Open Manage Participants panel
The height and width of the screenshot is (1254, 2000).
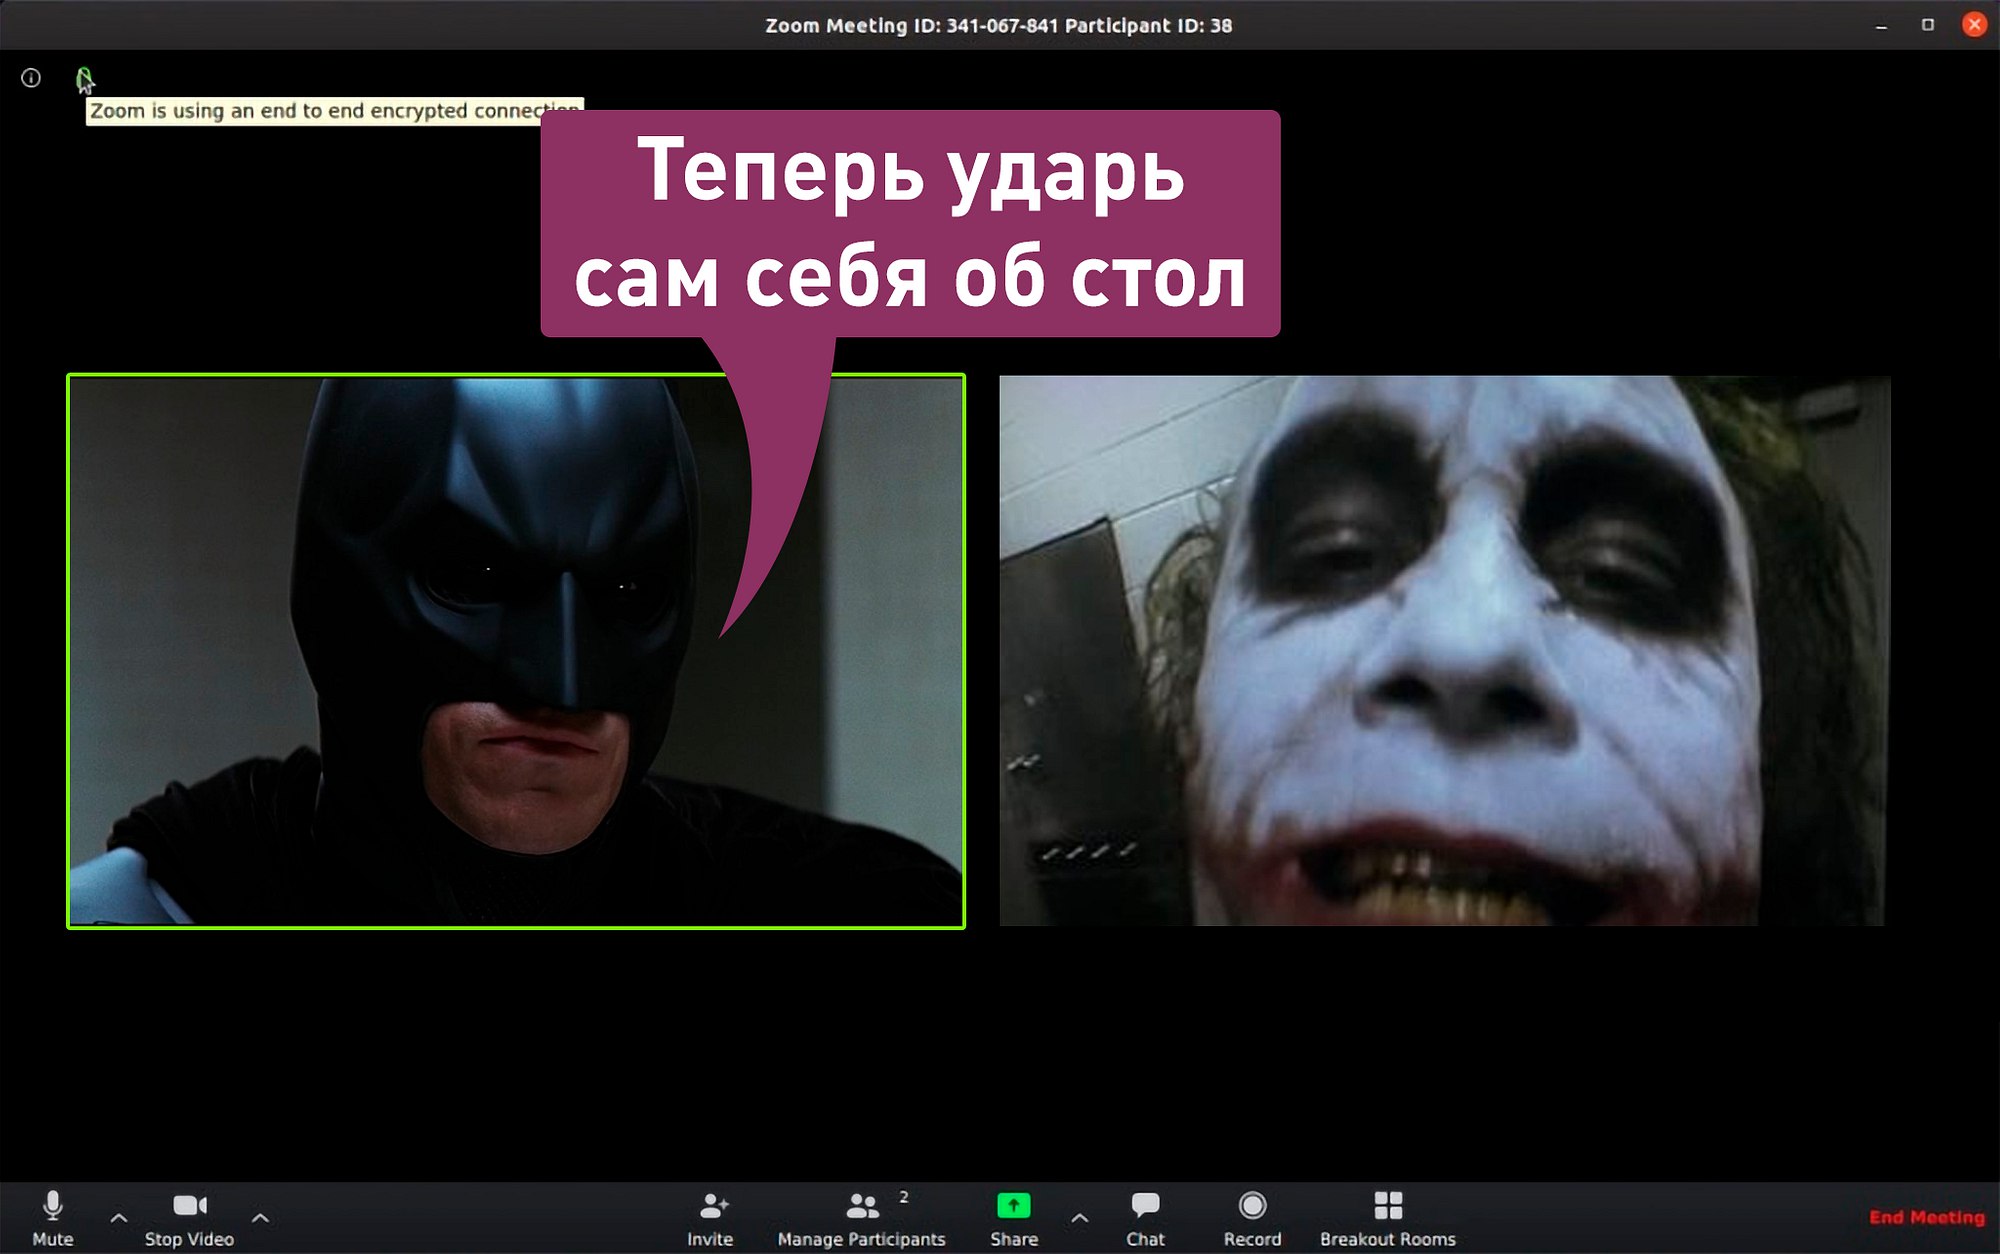click(x=861, y=1218)
